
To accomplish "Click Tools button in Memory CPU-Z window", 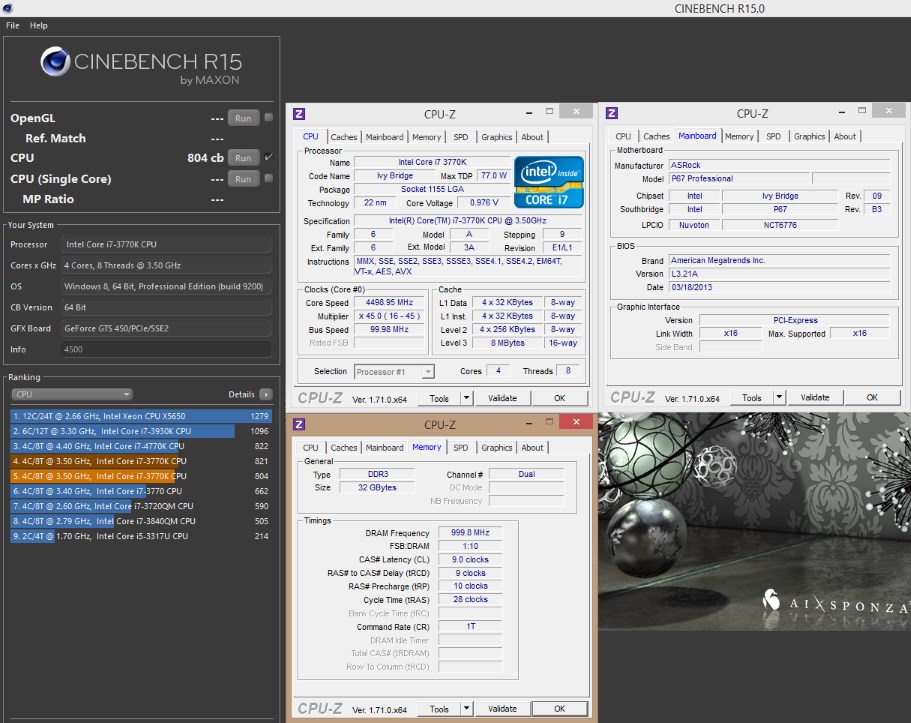I will [x=439, y=708].
